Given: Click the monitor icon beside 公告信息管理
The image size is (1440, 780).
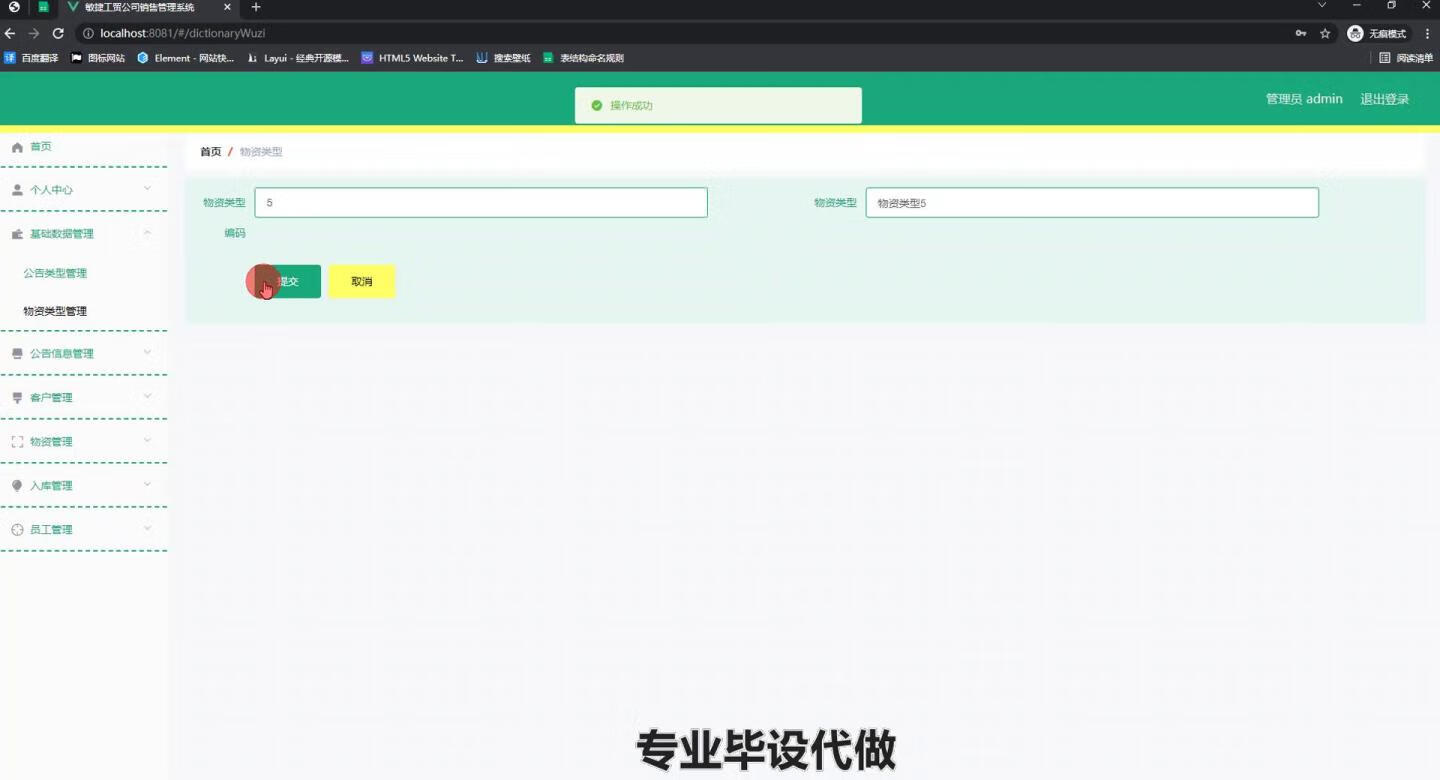Looking at the screenshot, I should (17, 353).
